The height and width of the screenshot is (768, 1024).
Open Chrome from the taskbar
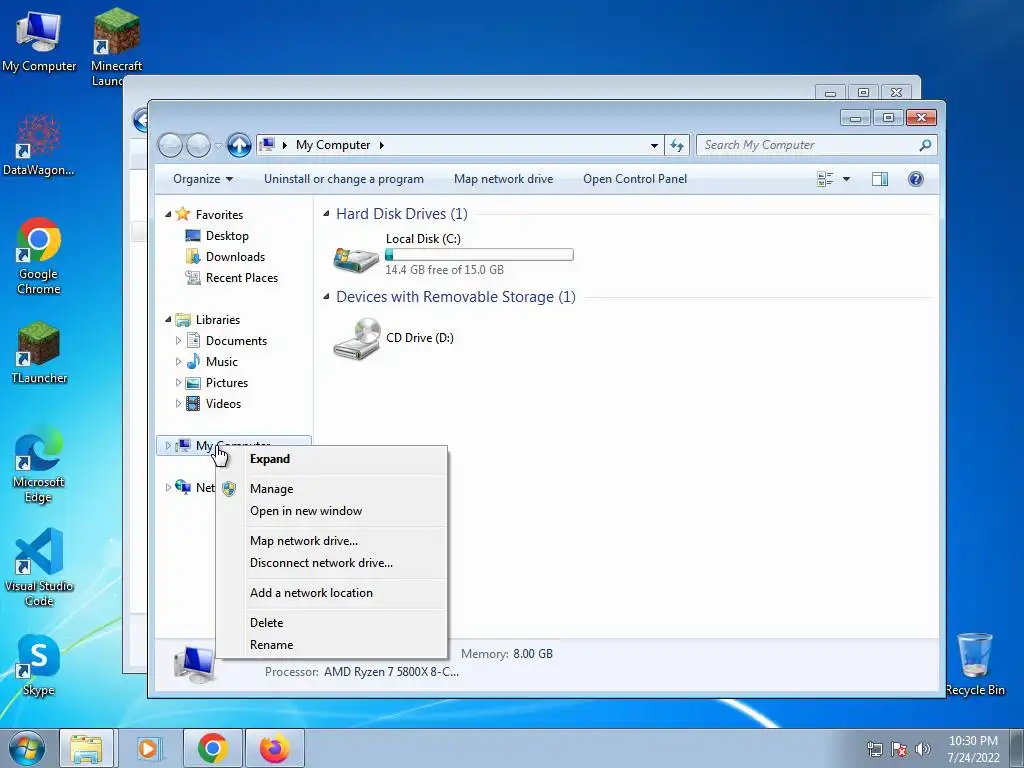pos(213,748)
